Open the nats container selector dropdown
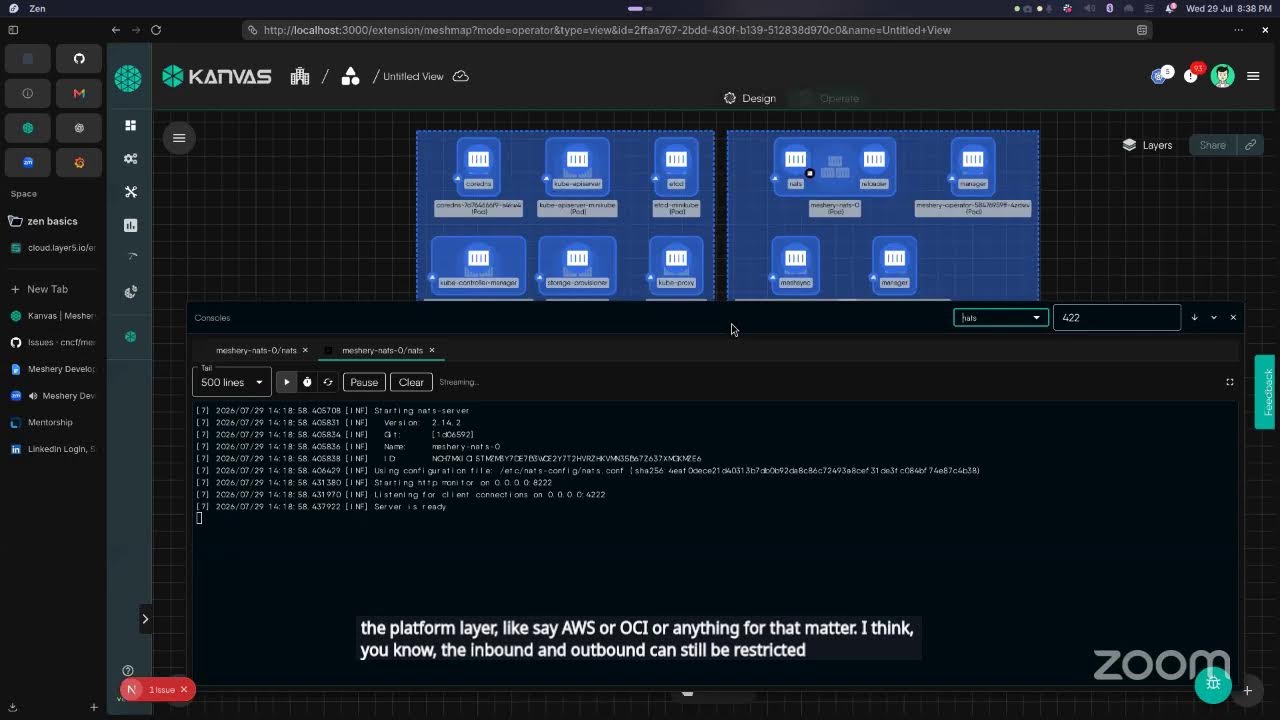 point(1001,318)
